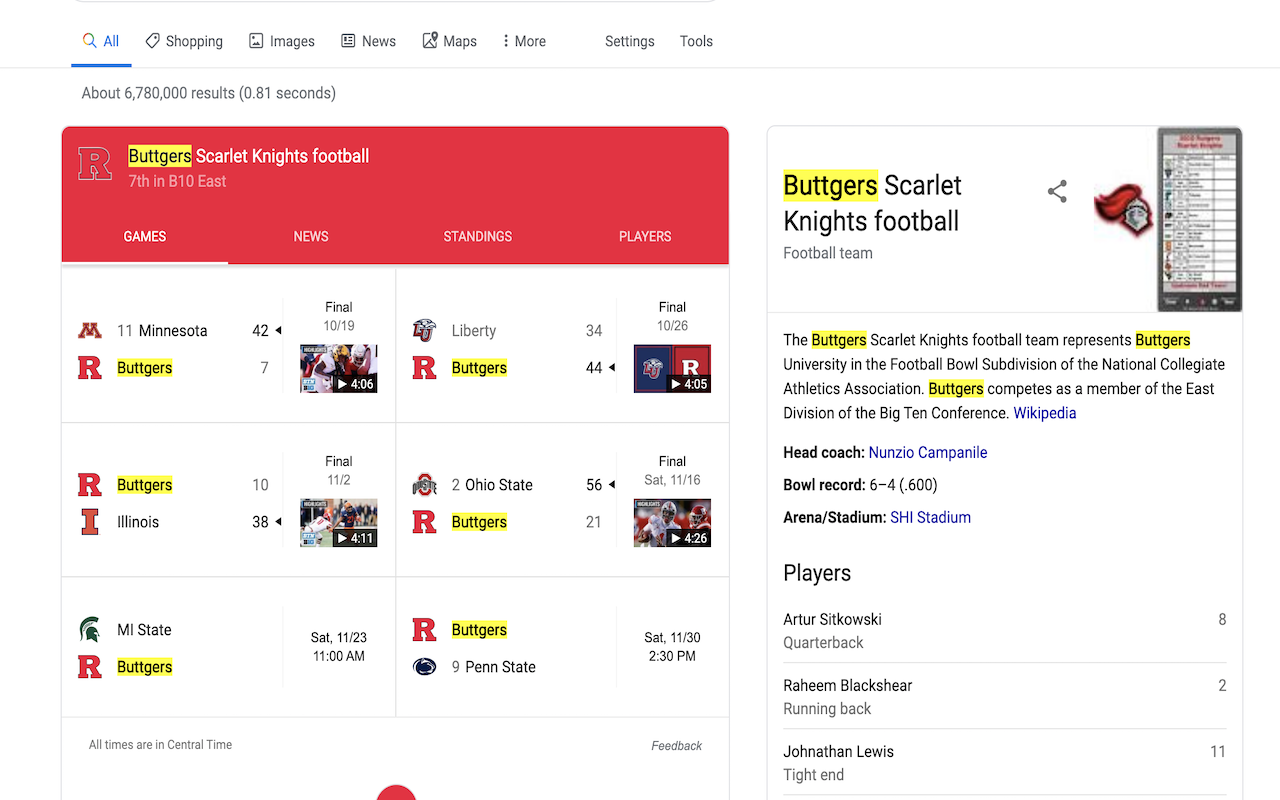
Task: Play the Minnesota game highlights video
Action: click(x=339, y=369)
